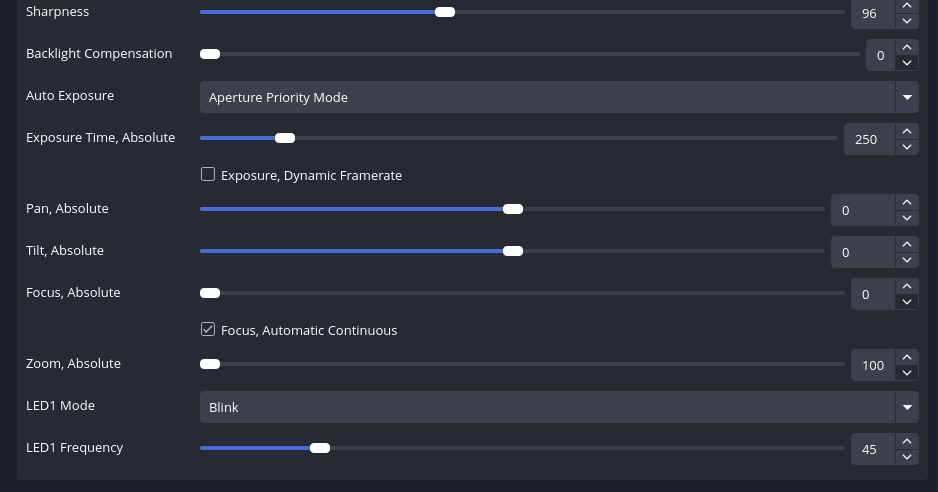Increase Focus, Absolute with up arrow

coord(907,286)
